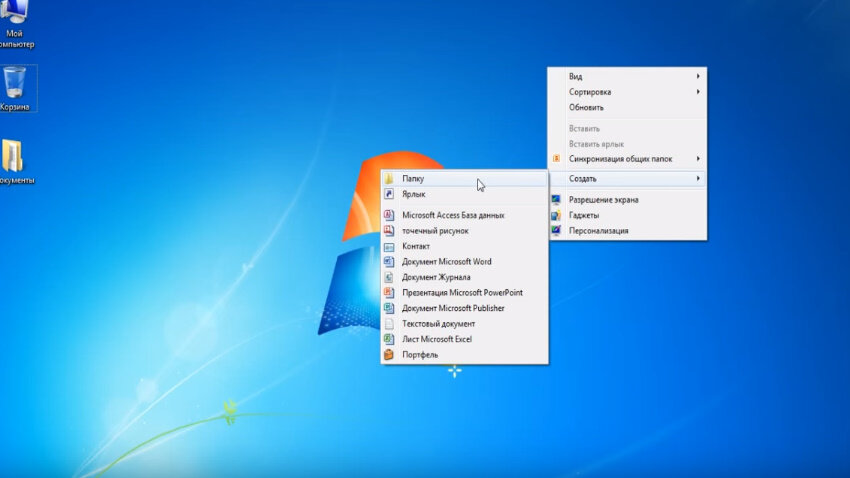Image resolution: width=850 pixels, height=478 pixels.
Task: Select Создать in the context menu
Action: coord(627,178)
